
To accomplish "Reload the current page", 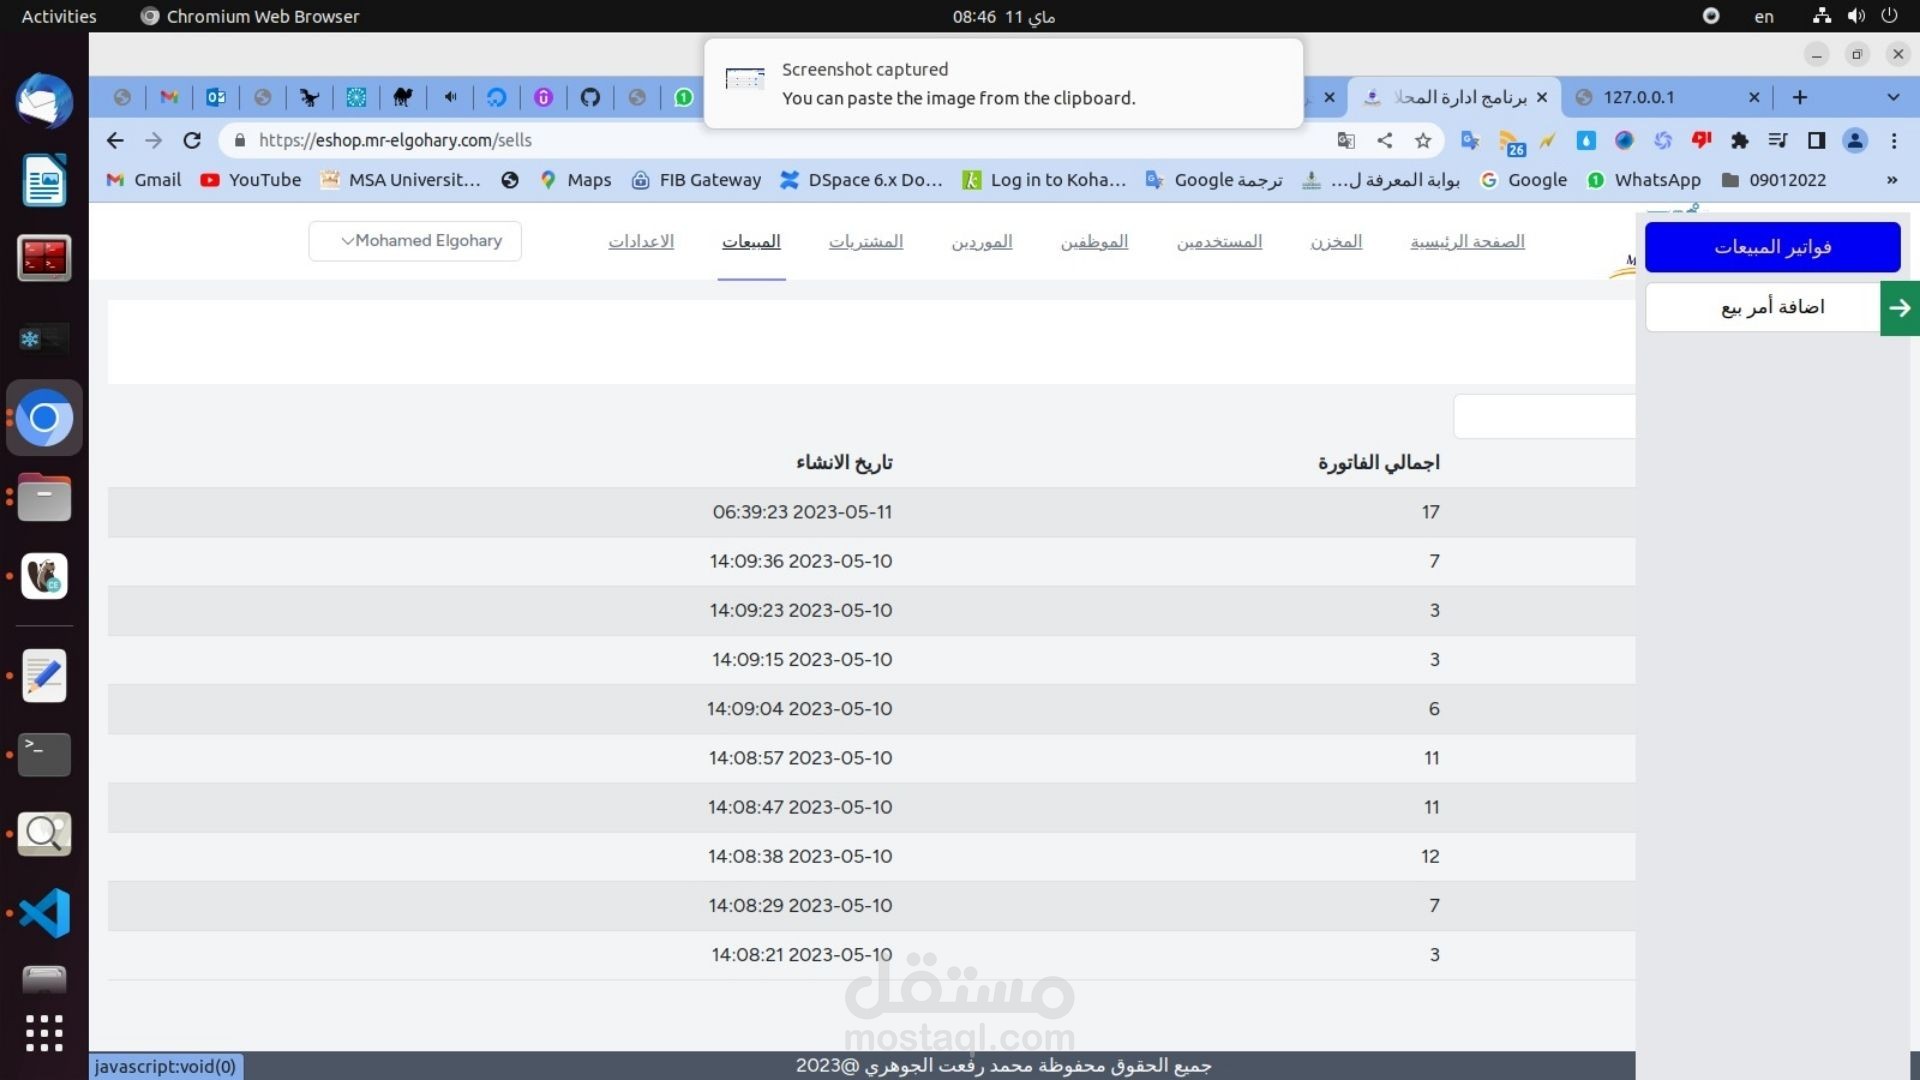I will tap(192, 141).
